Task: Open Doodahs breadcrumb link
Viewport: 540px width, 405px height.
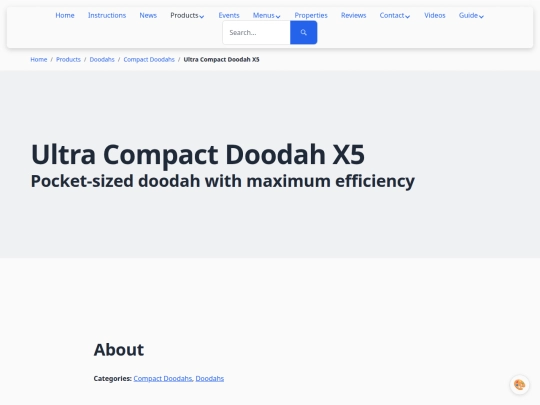Action: click(x=102, y=60)
